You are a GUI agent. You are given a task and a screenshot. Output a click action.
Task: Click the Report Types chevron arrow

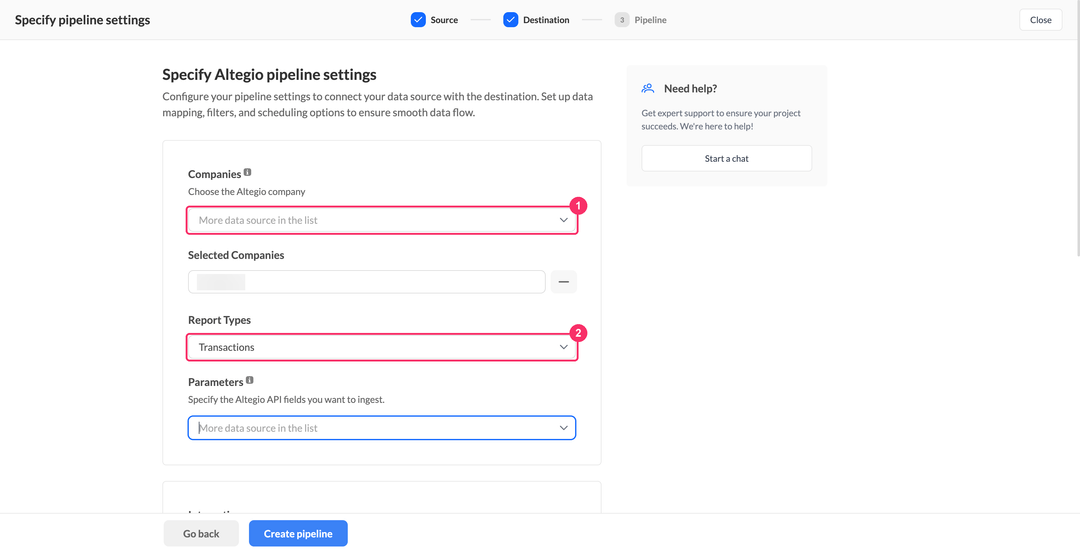[563, 347]
